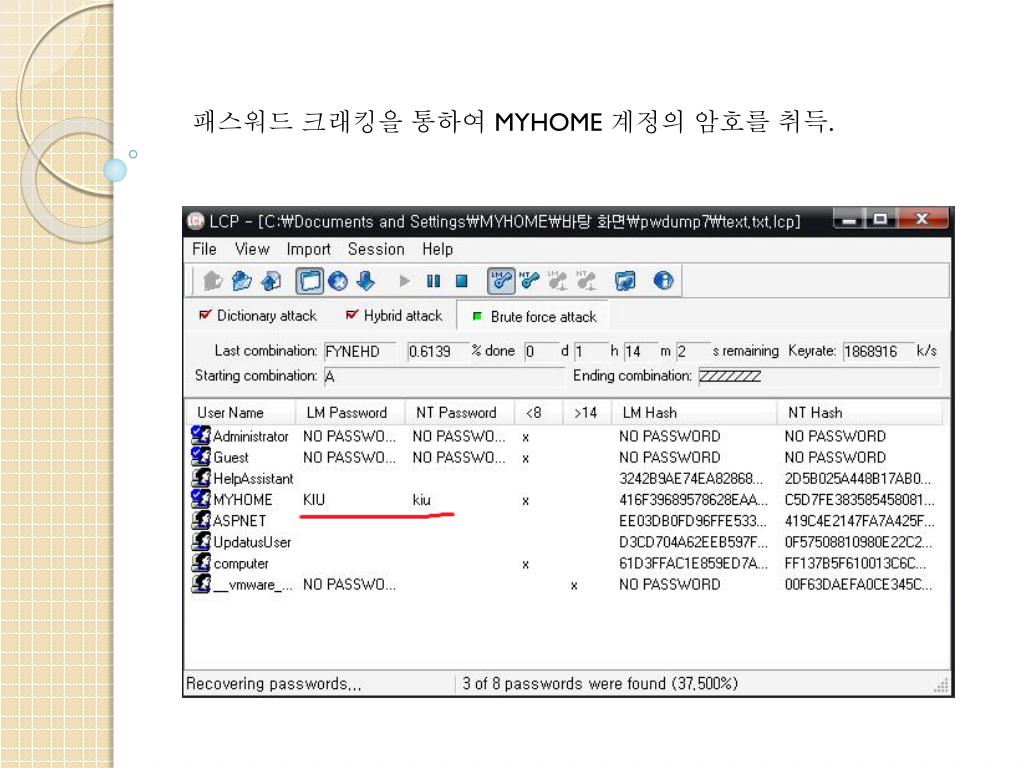
Task: Click the Keyrate value 1868916
Action: click(878, 351)
